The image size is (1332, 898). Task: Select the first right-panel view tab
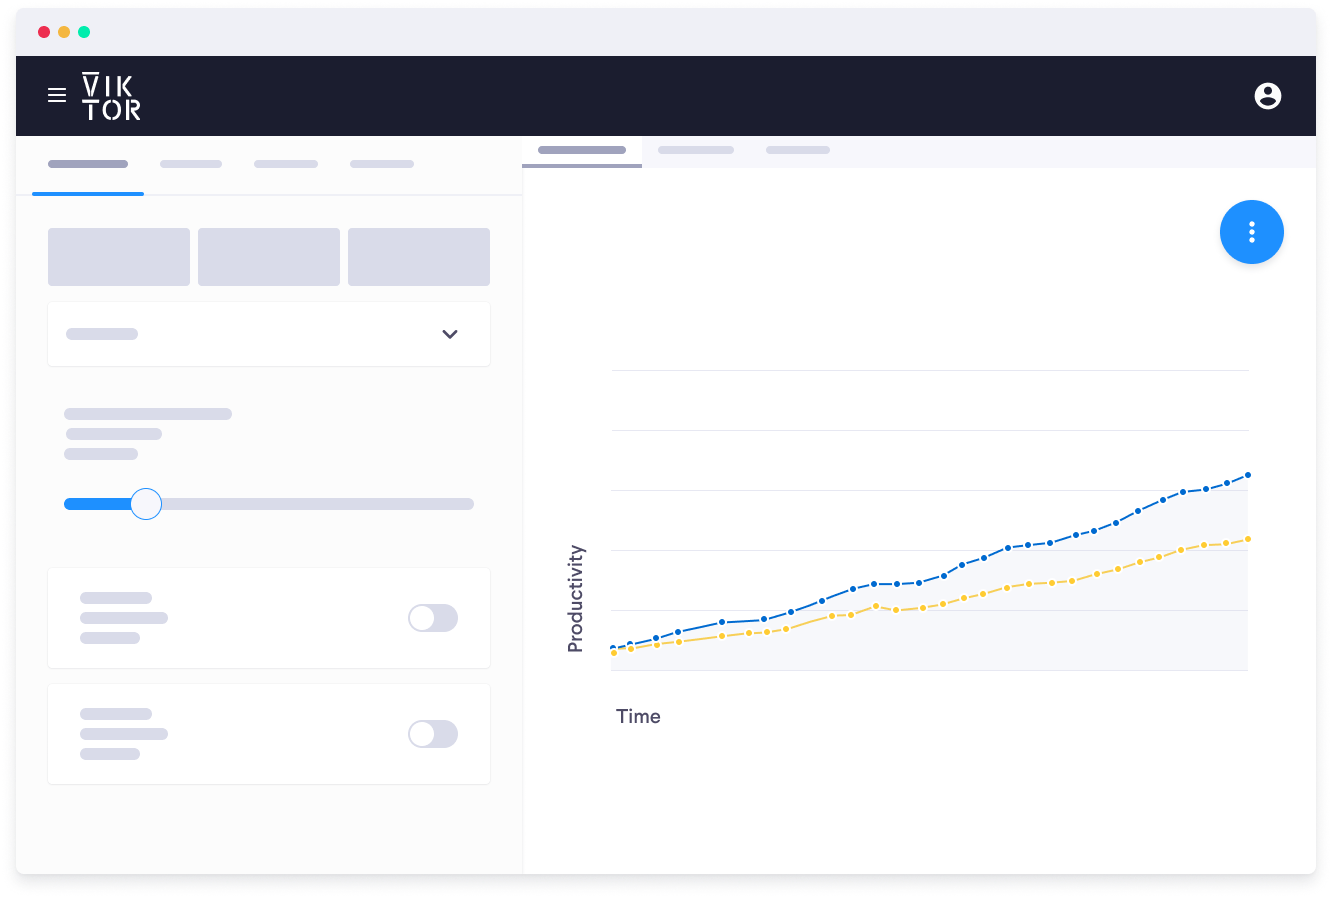coord(582,151)
